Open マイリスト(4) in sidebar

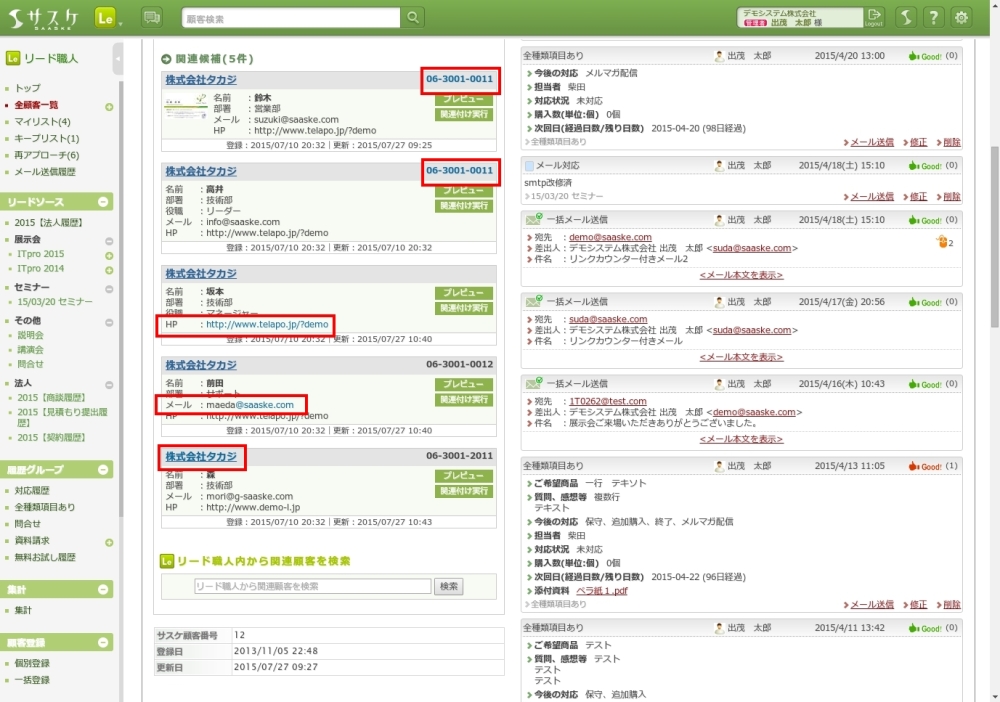[x=42, y=122]
